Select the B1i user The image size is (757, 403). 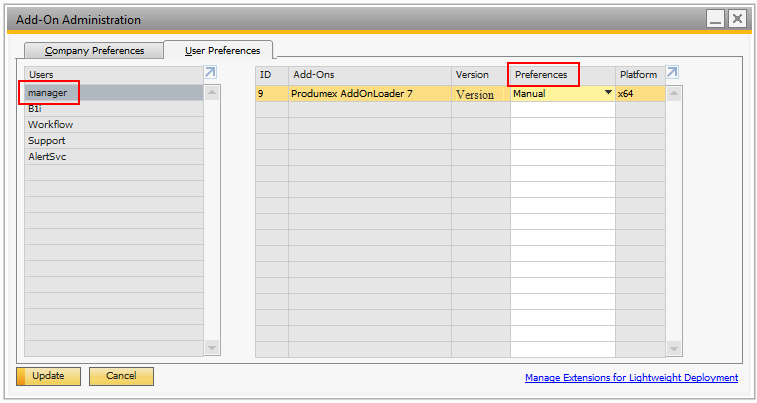tap(36, 109)
